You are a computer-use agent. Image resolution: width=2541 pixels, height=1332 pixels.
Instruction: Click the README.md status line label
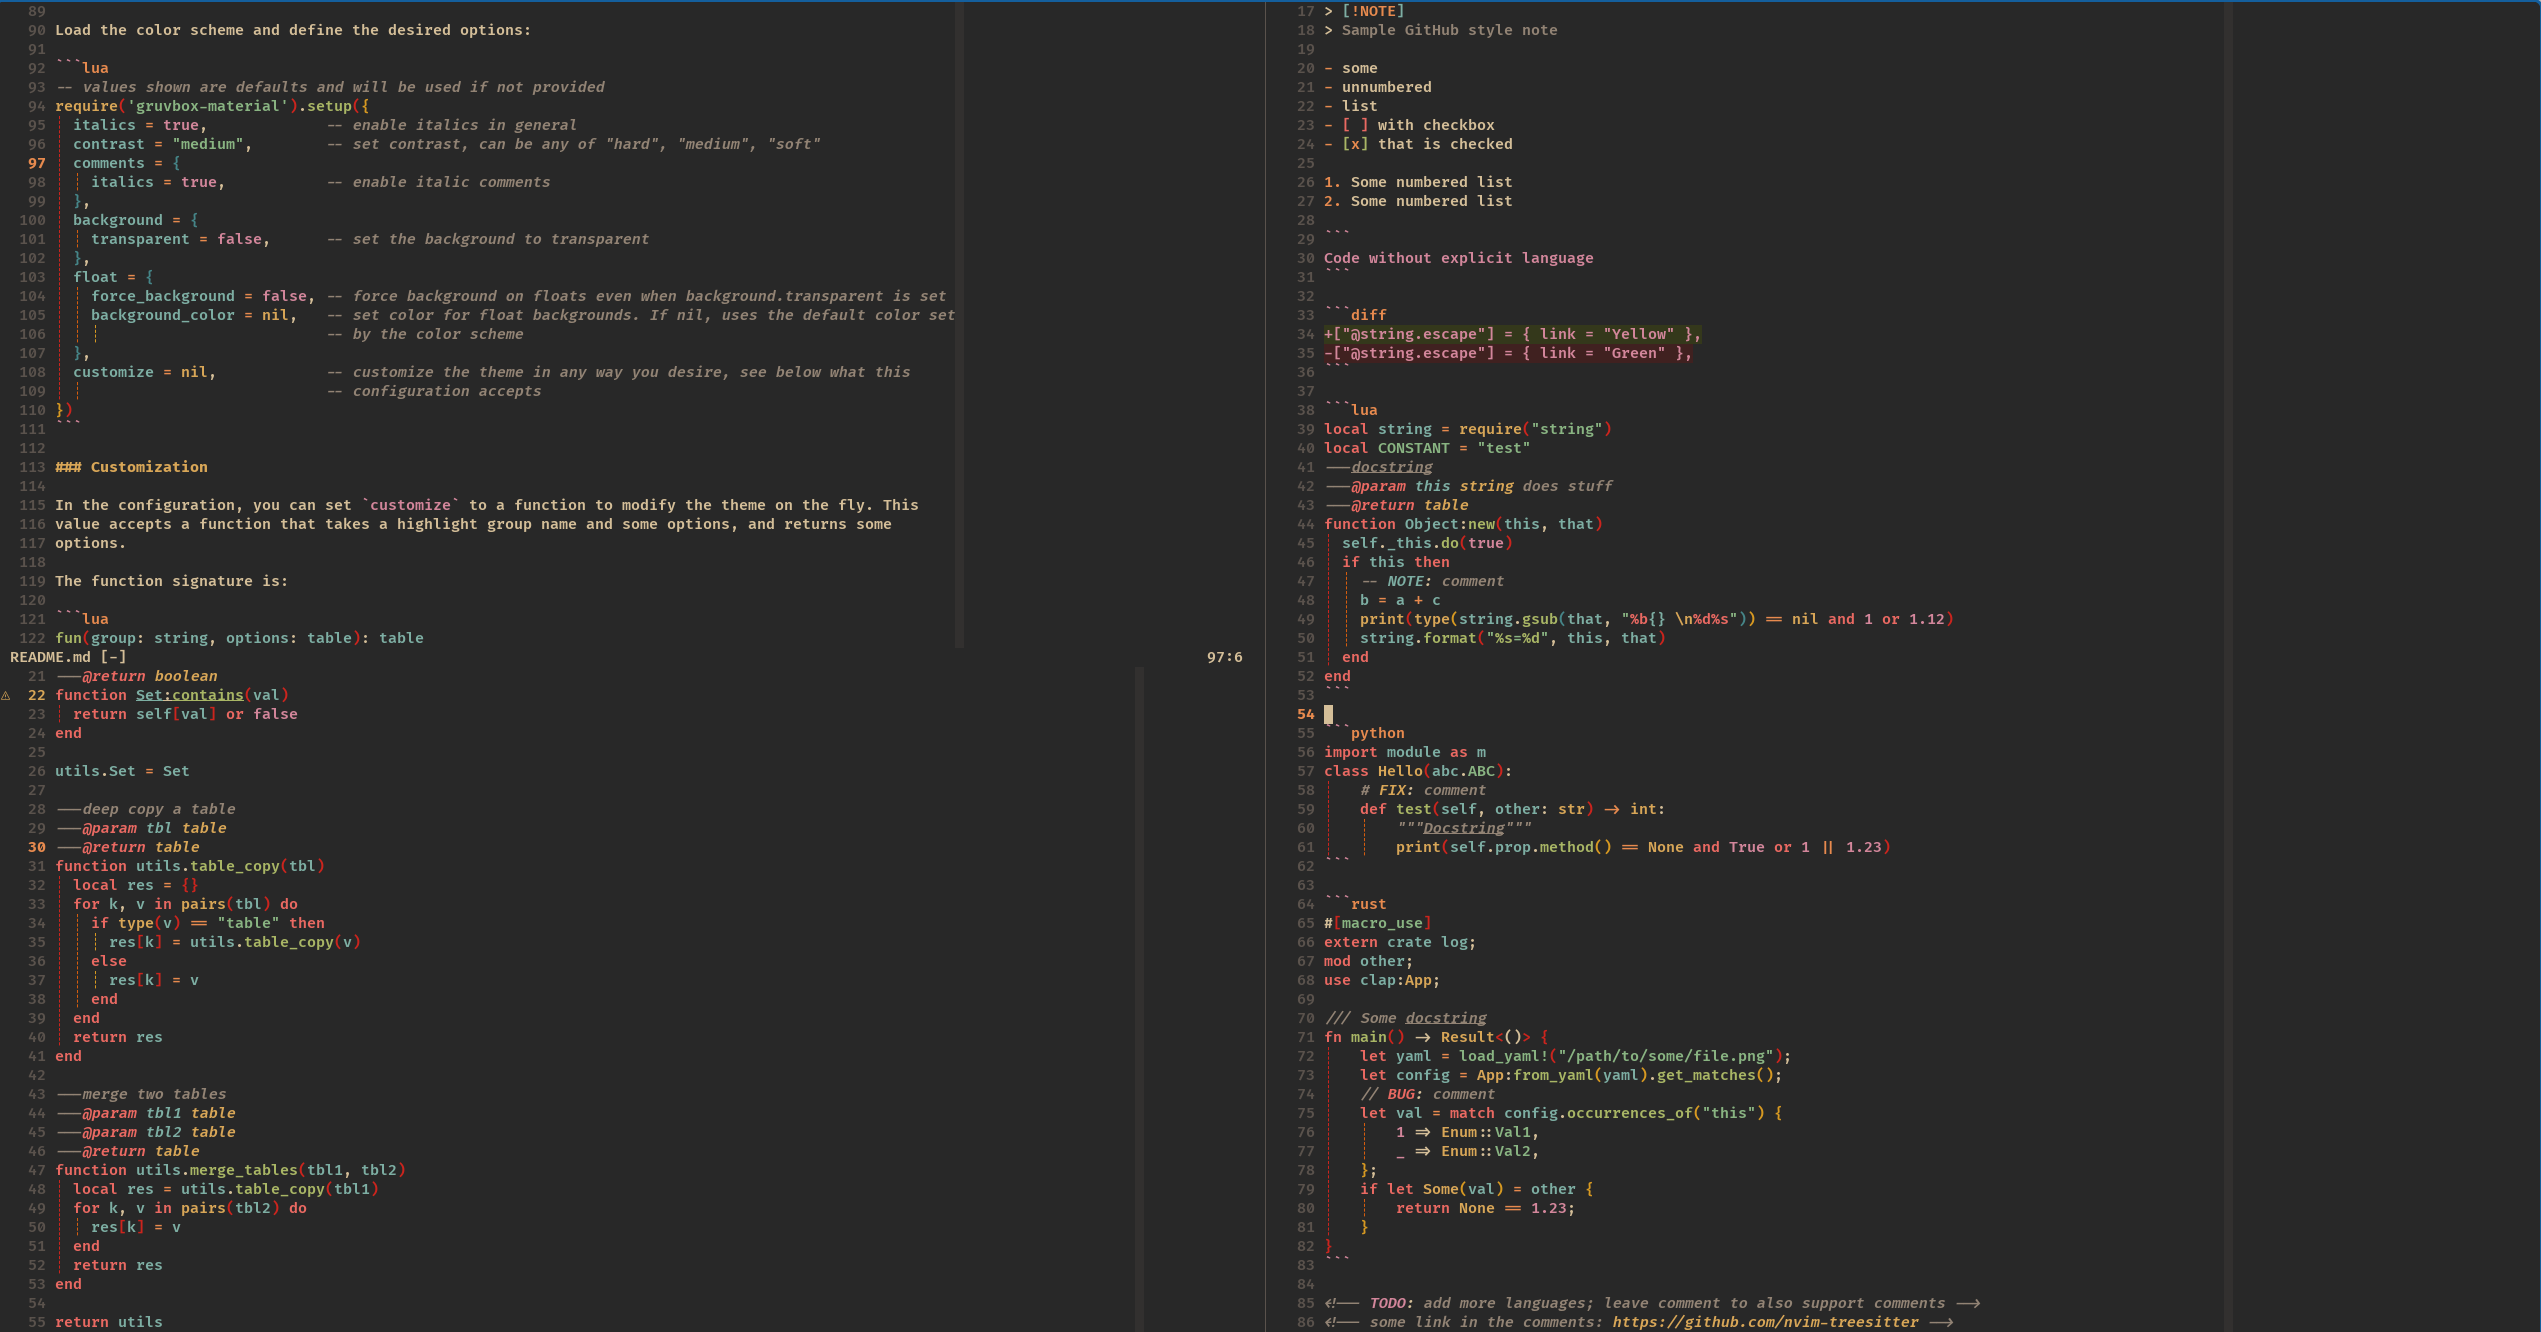tap(50, 657)
